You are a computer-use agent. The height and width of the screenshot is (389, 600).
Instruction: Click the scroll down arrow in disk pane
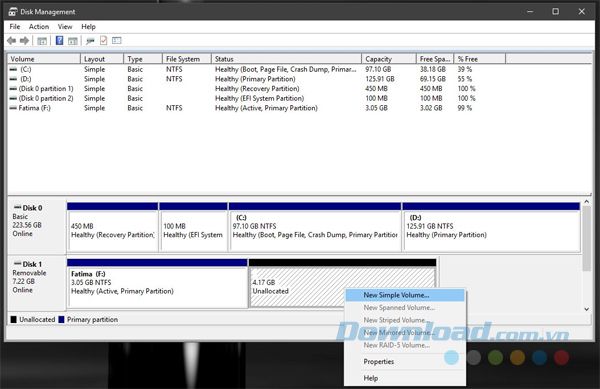(587, 309)
